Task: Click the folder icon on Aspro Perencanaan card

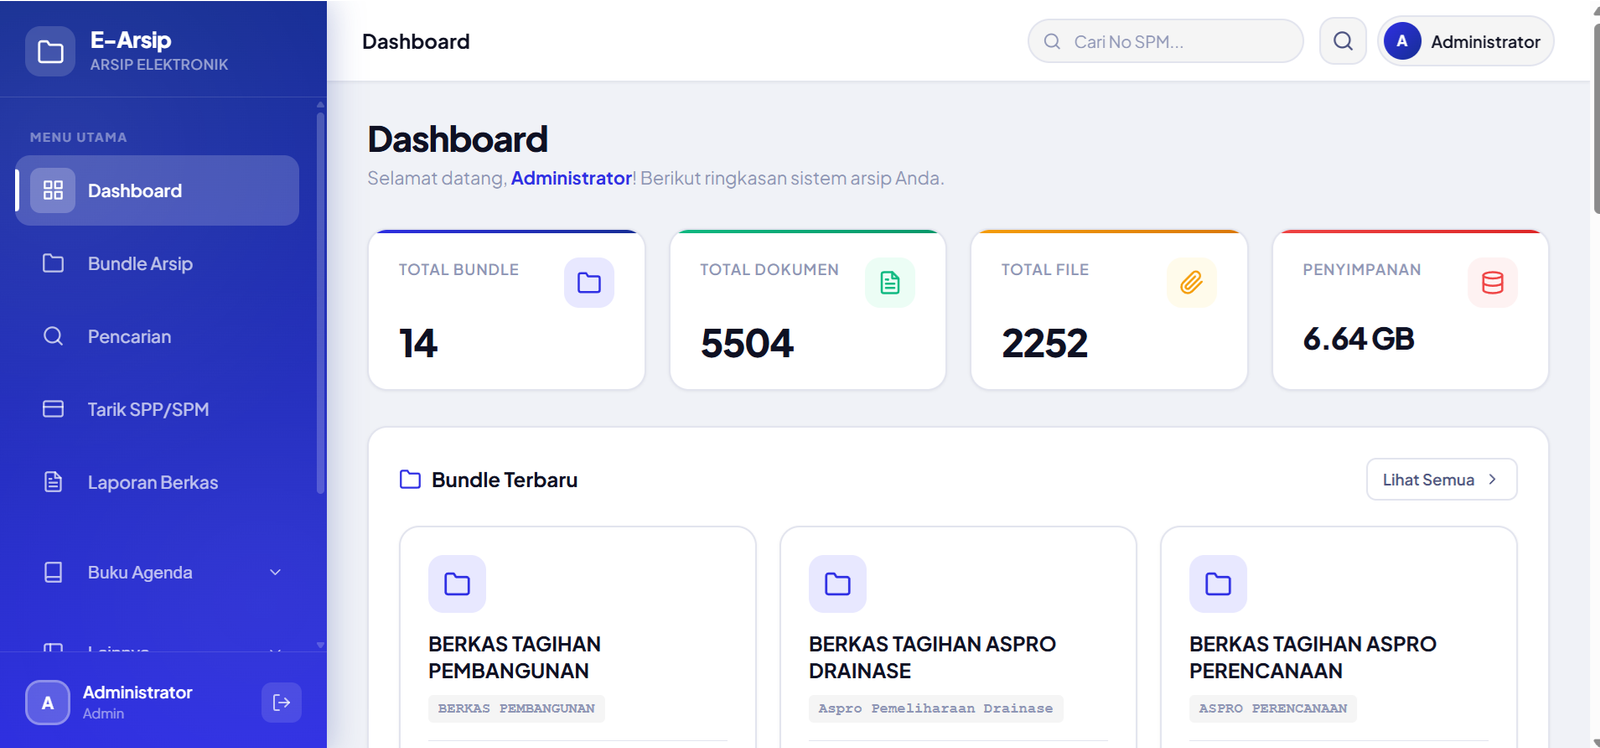Action: point(1218,584)
